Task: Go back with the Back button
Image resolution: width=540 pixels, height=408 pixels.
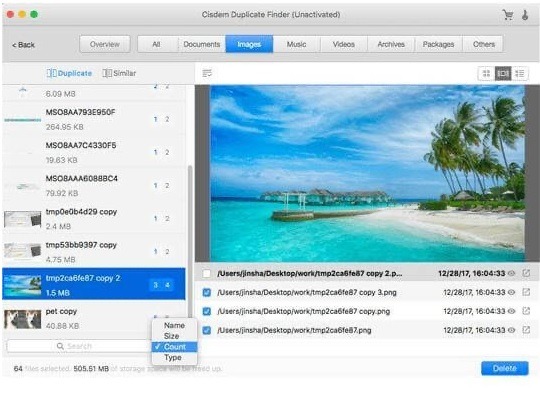Action: pos(23,45)
